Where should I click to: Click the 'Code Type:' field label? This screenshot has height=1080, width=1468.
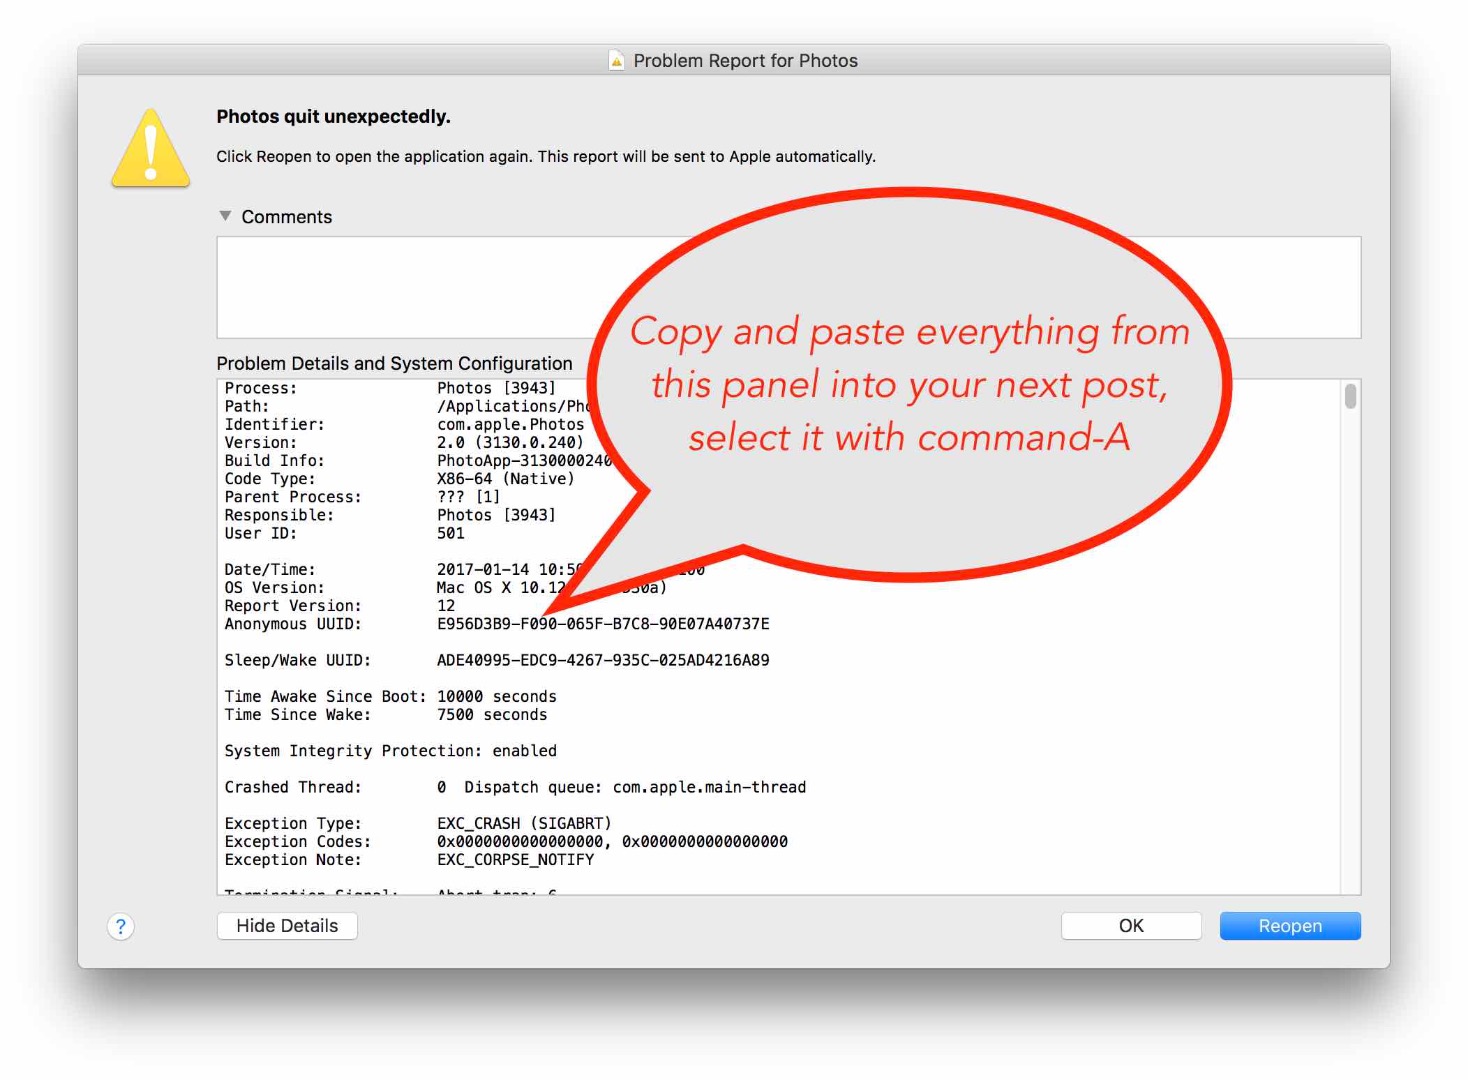(x=269, y=479)
